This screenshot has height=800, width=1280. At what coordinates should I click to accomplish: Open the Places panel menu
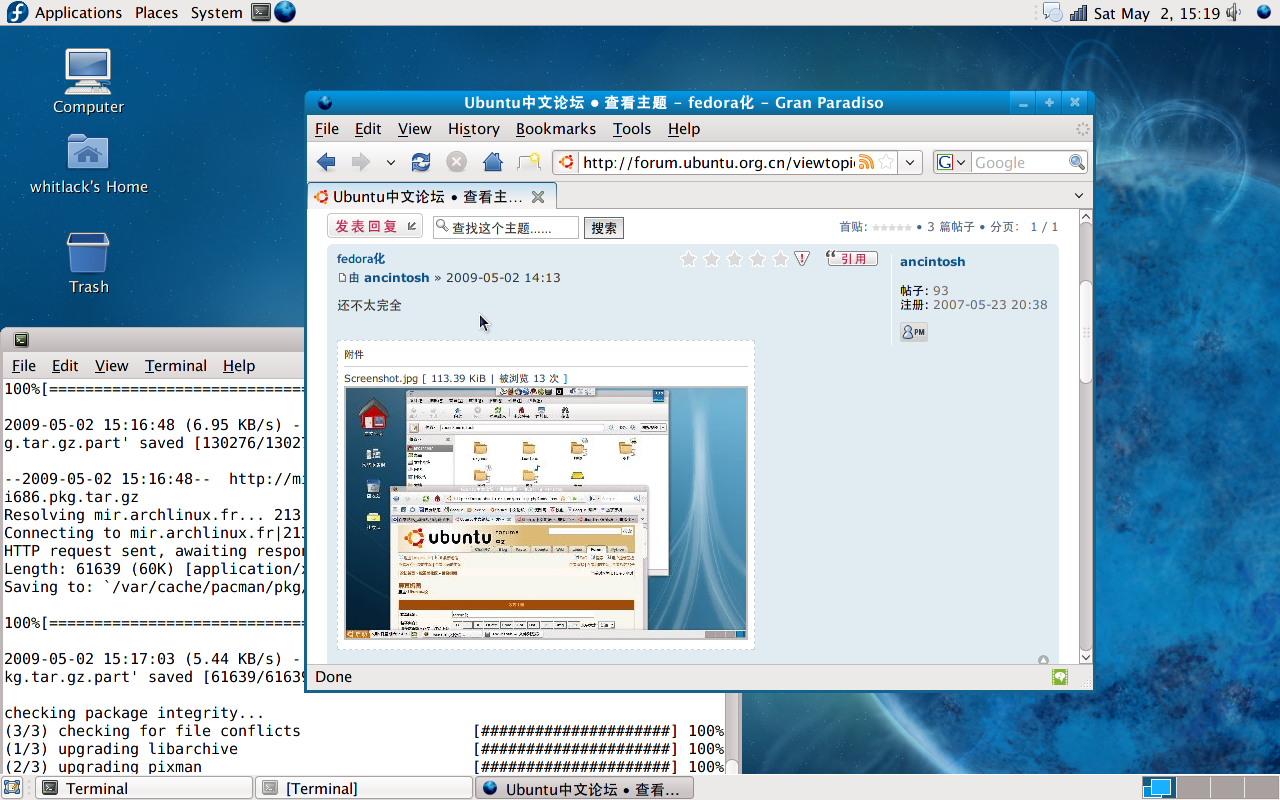point(157,13)
